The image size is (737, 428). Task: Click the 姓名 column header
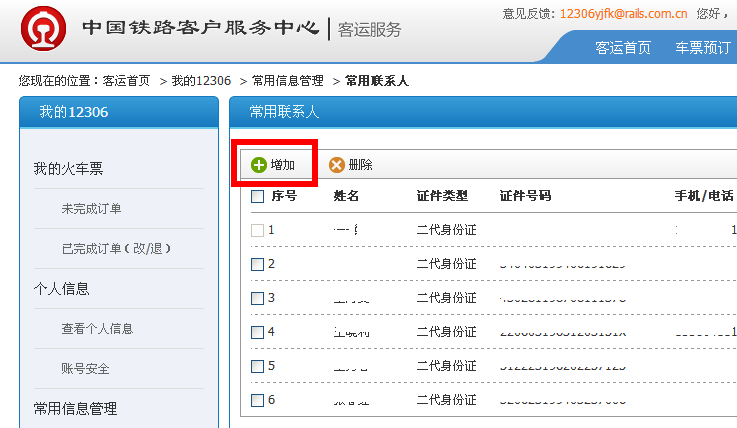pyautogui.click(x=346, y=196)
